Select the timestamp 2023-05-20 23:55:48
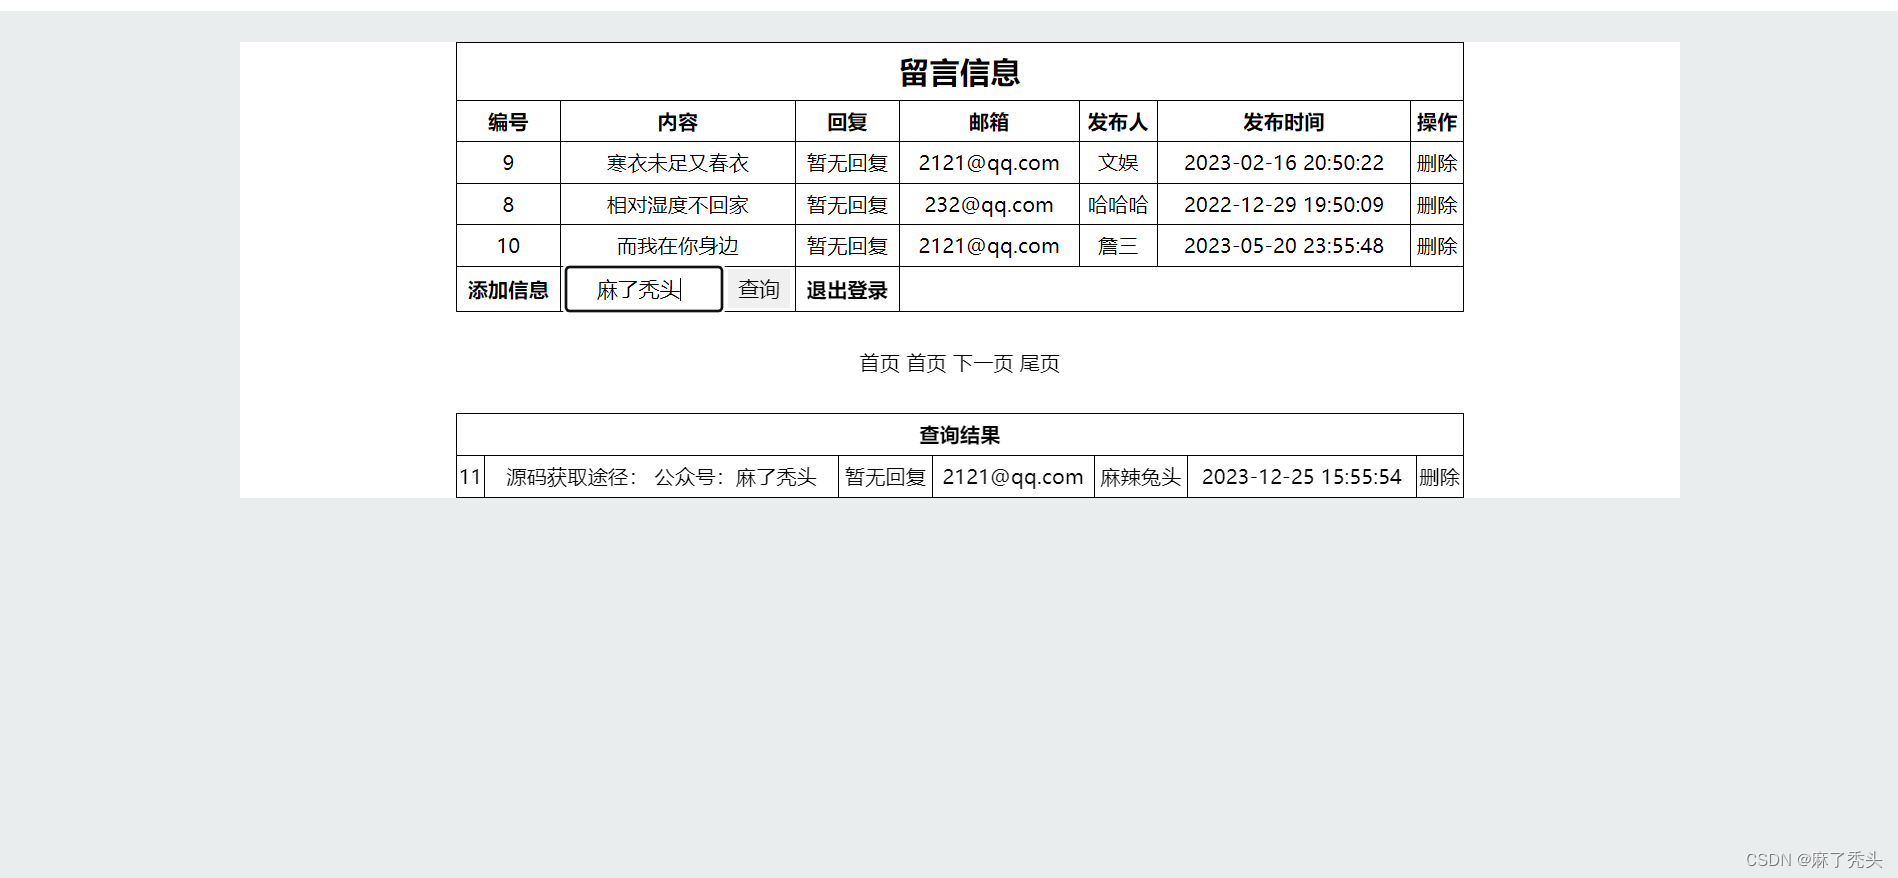The image size is (1898, 878). (x=1284, y=246)
